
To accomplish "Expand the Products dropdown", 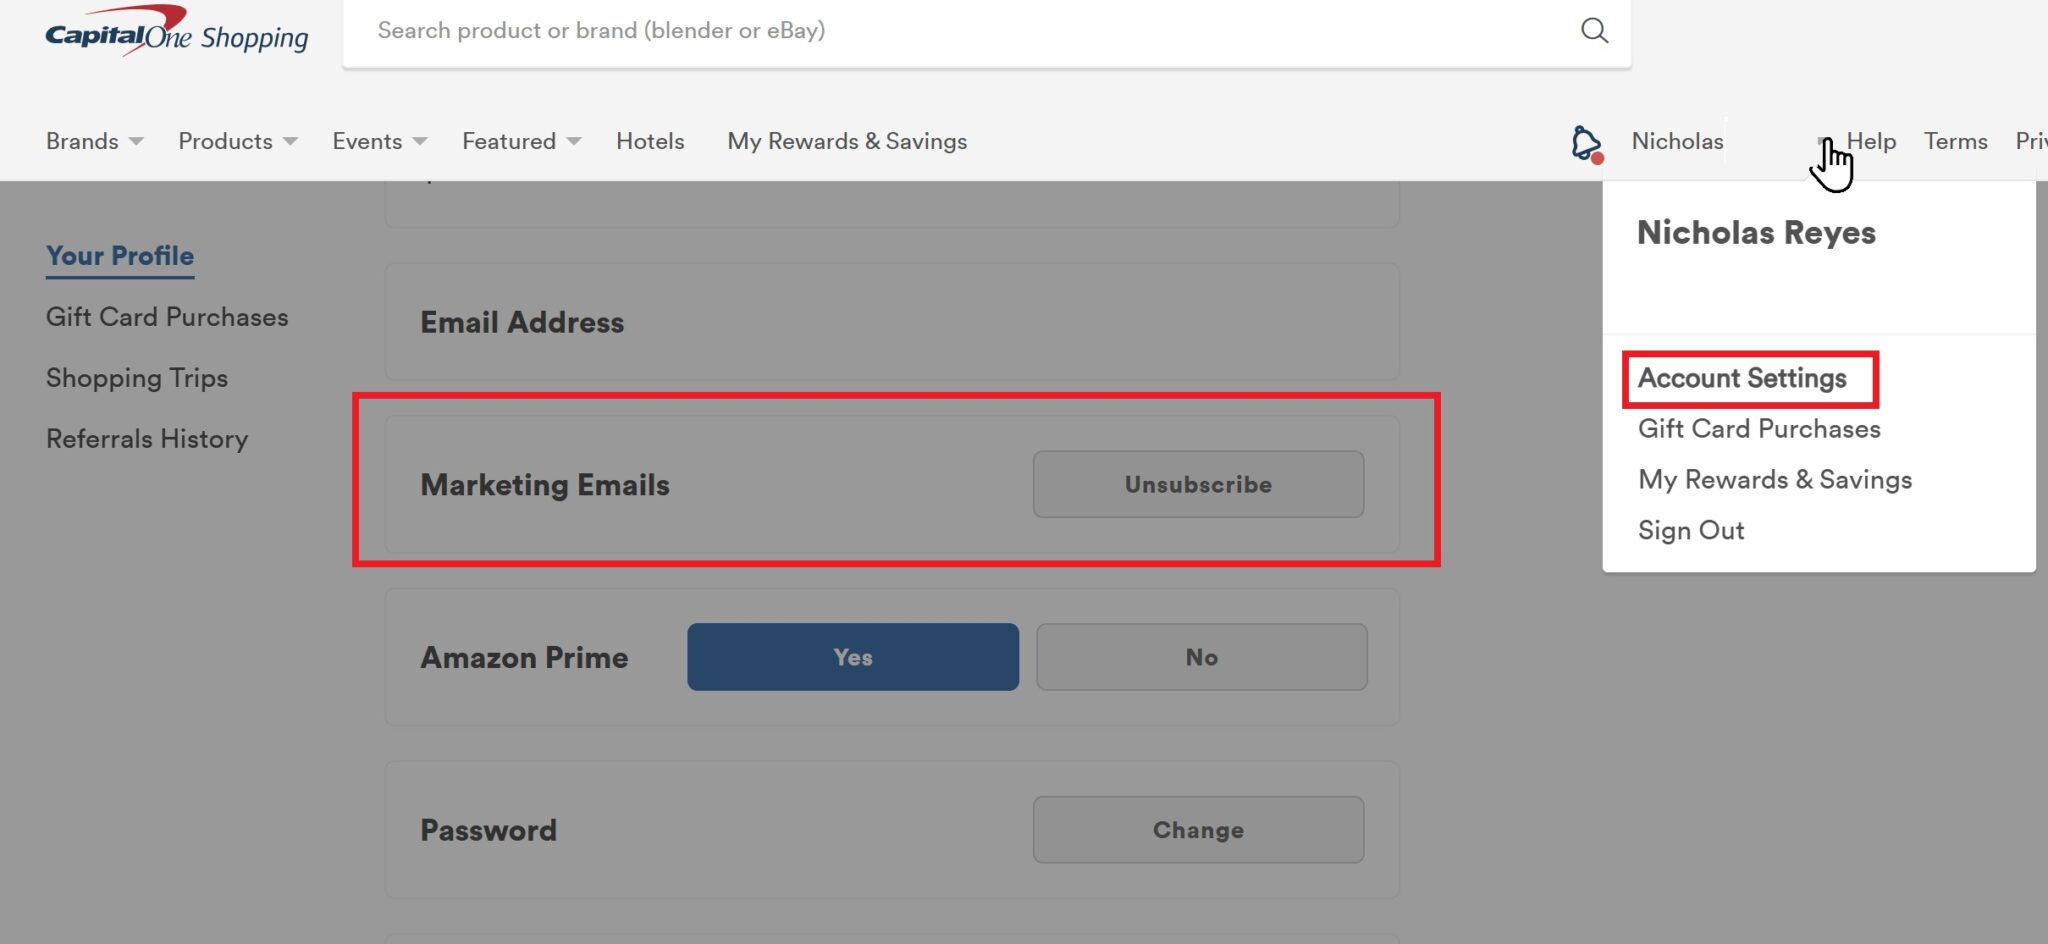I will (x=237, y=142).
